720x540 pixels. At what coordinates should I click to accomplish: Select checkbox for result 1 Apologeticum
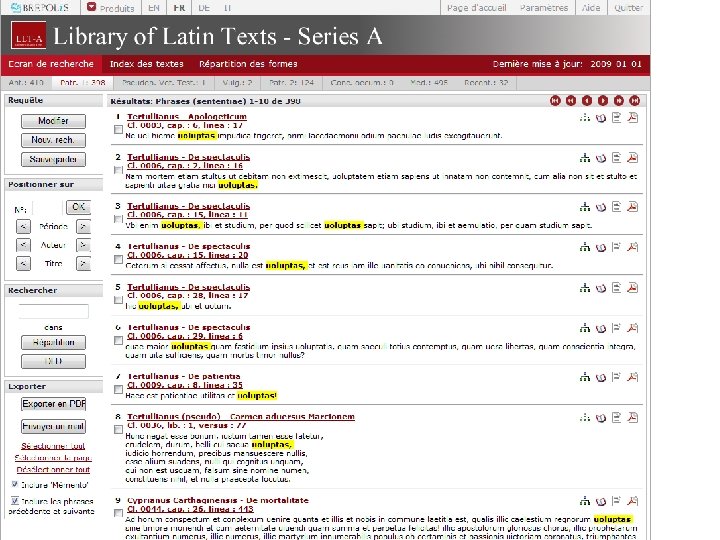tap(118, 130)
